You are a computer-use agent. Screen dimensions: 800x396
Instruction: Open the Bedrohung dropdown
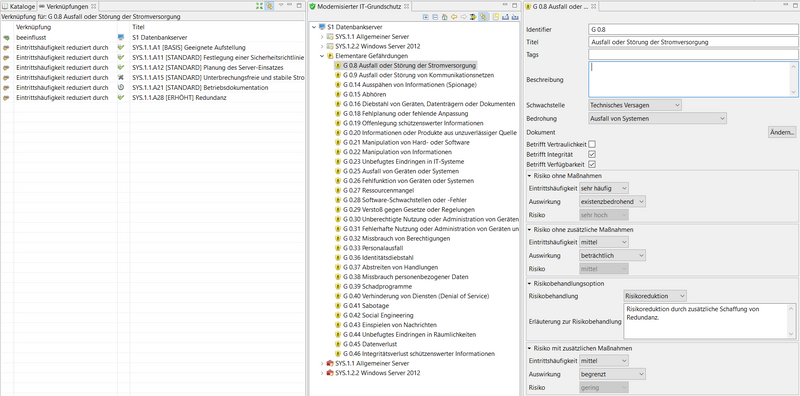[657, 118]
